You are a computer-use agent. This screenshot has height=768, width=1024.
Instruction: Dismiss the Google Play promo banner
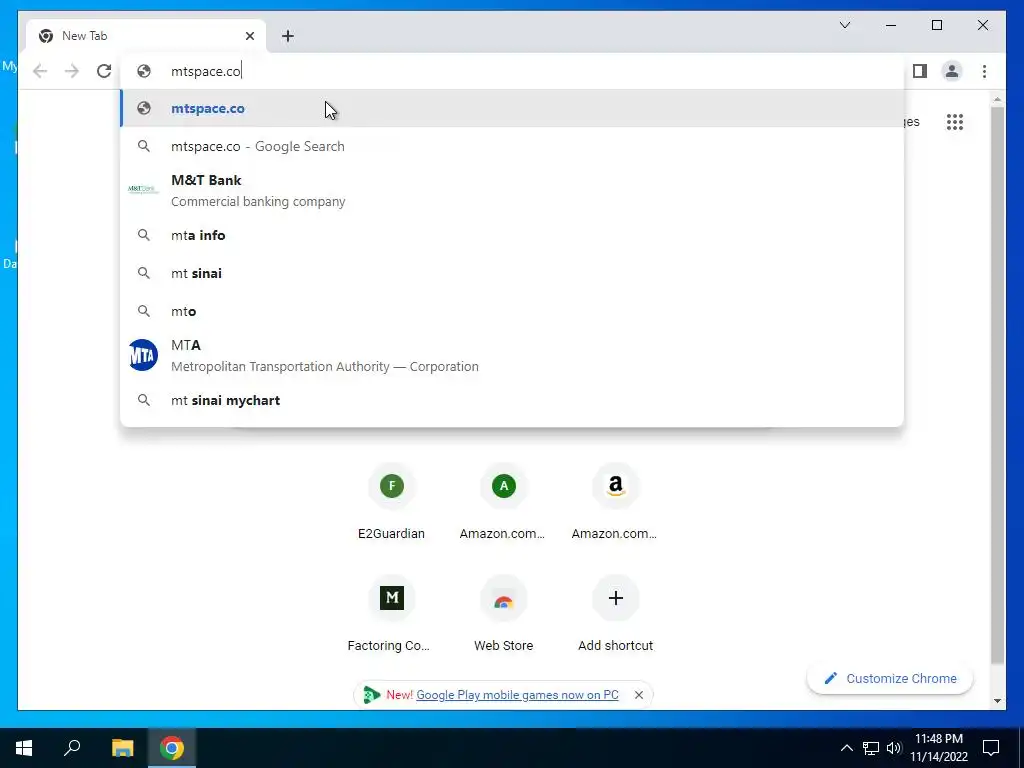(x=639, y=695)
